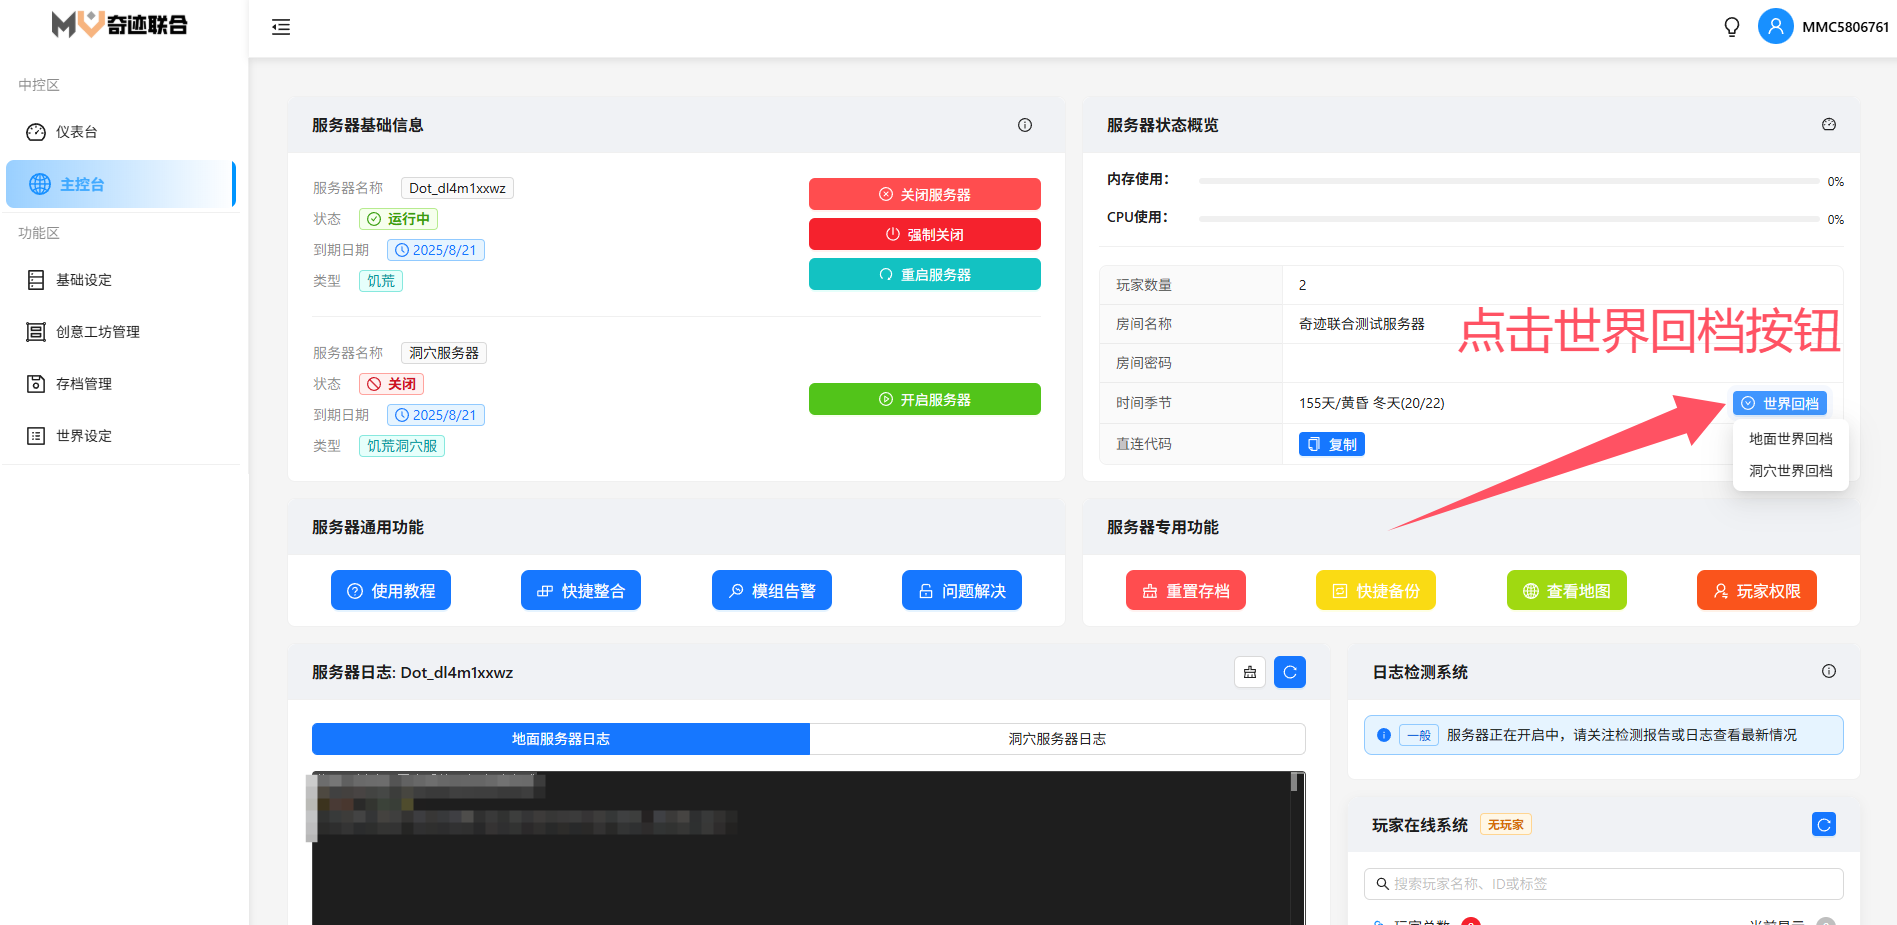
Task: Select the 地面服务器日志 tab
Action: pyautogui.click(x=560, y=739)
